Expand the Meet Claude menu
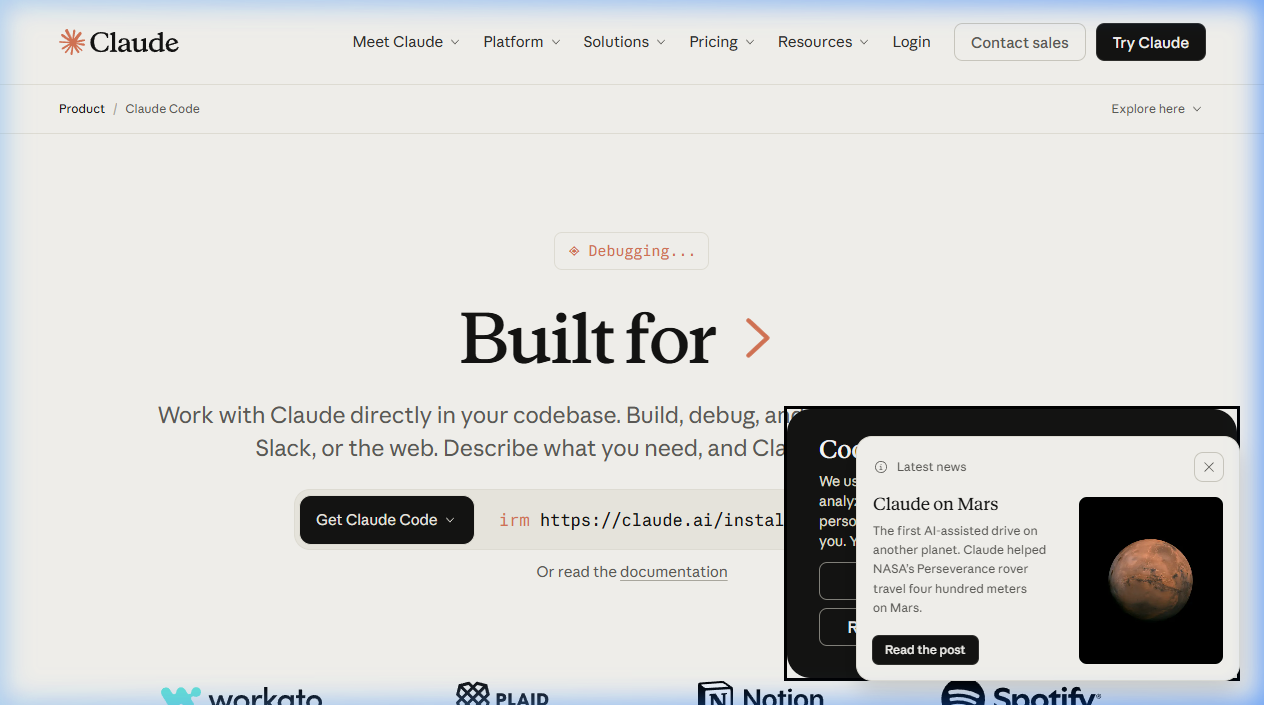This screenshot has width=1264, height=705. [x=405, y=42]
